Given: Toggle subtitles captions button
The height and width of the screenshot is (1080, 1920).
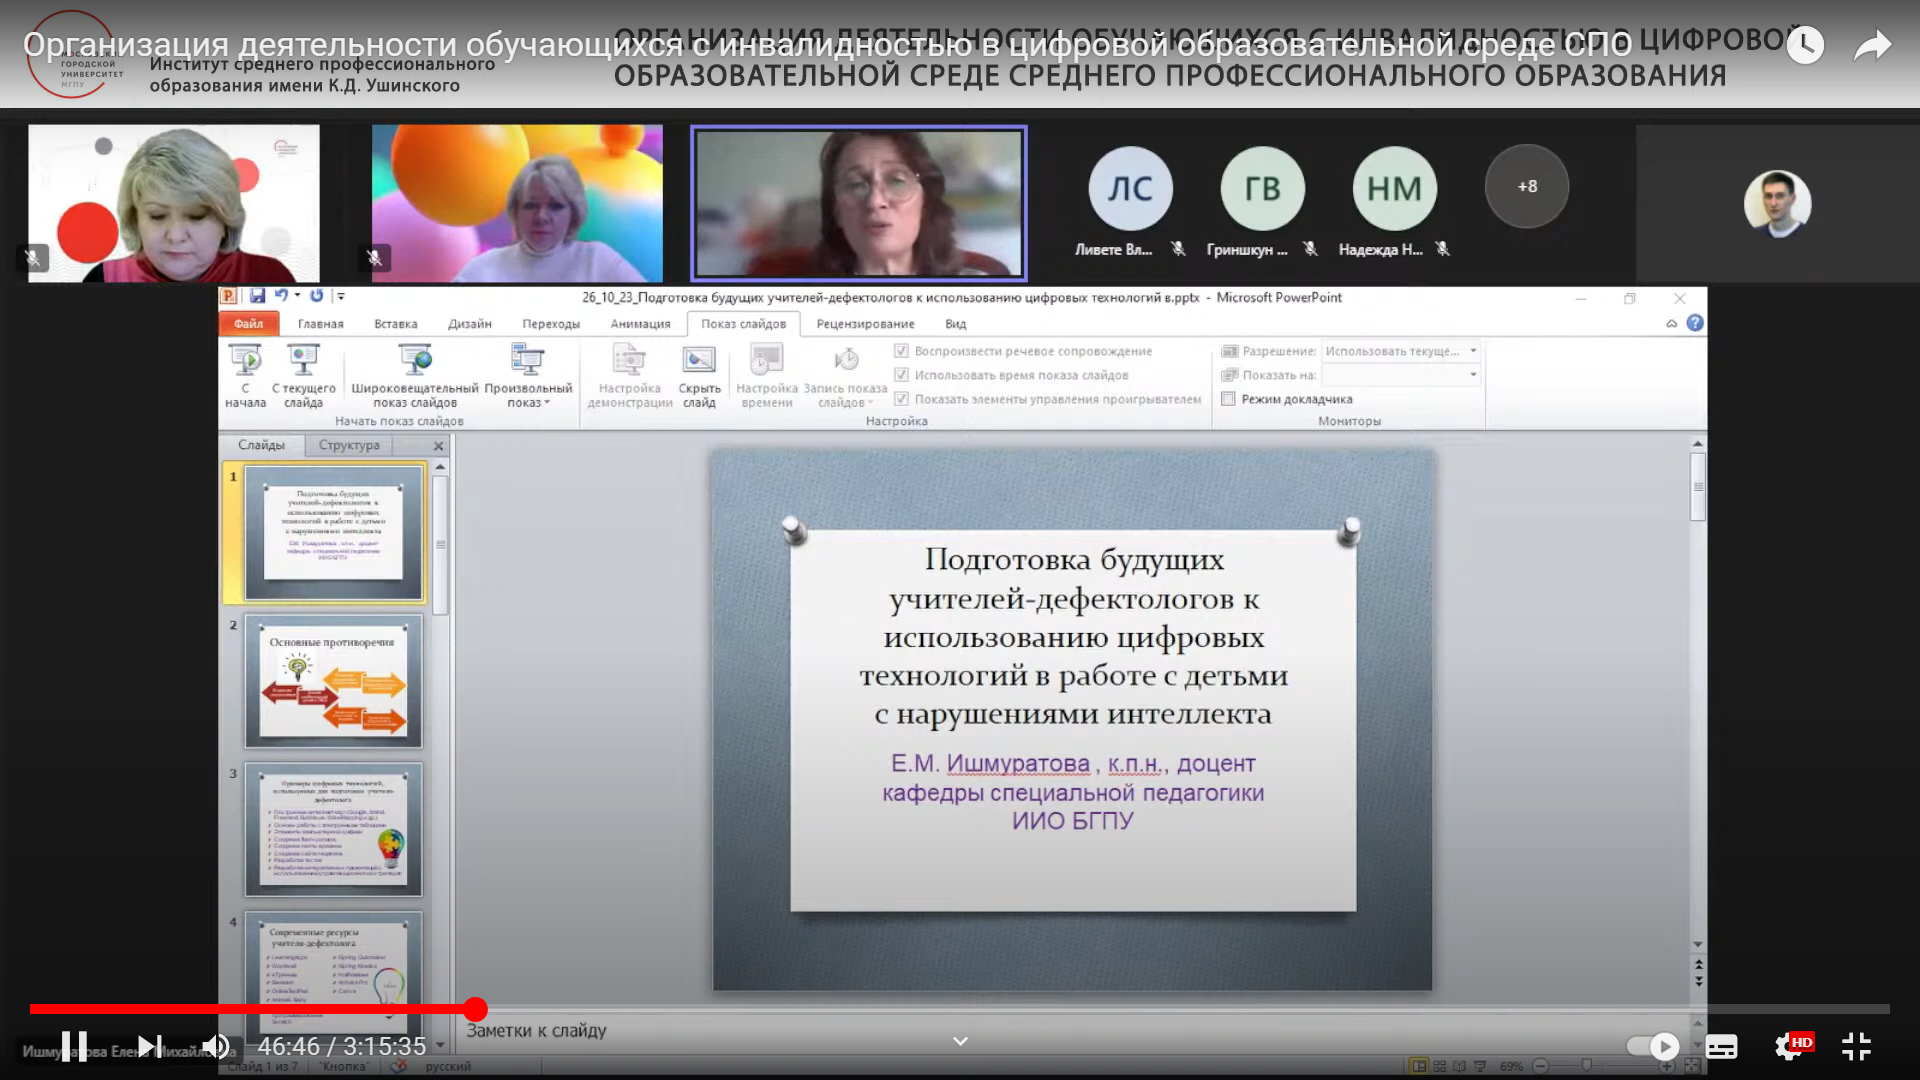Looking at the screenshot, I should [x=1721, y=1046].
